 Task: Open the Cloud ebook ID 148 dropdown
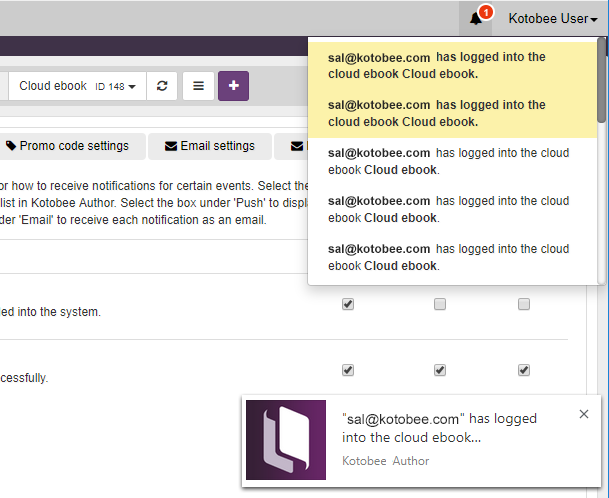(x=77, y=86)
